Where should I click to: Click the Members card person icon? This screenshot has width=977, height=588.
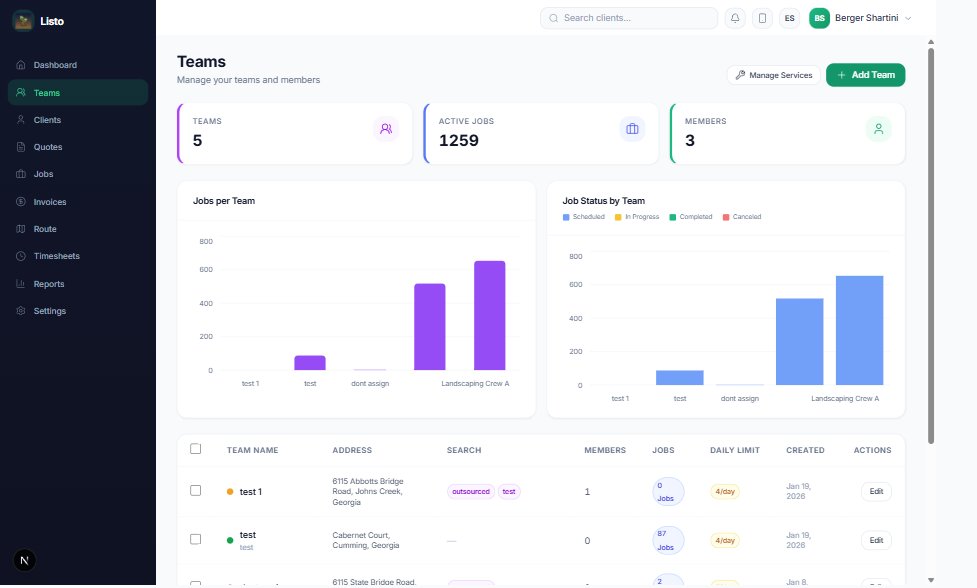click(879, 129)
